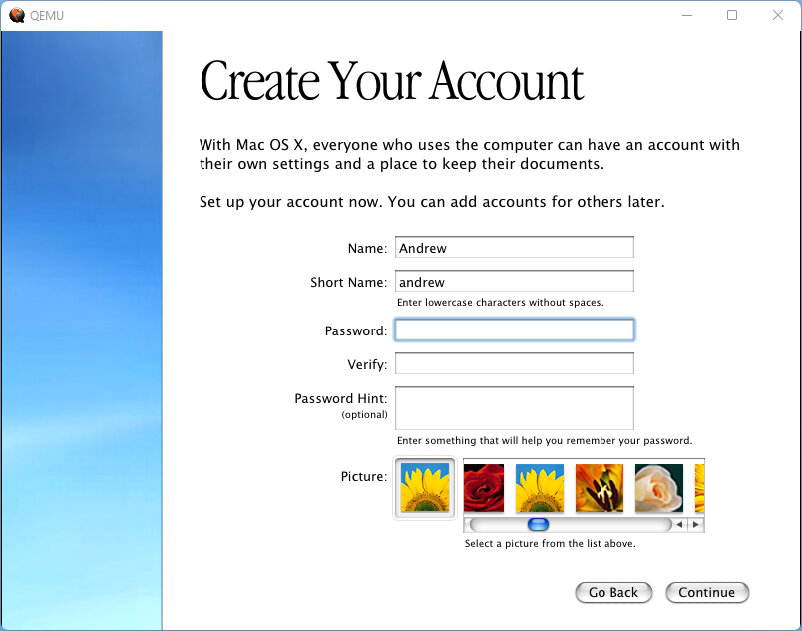Click the partially visible yellow flower picture
Image resolution: width=802 pixels, height=631 pixels.
coord(699,488)
